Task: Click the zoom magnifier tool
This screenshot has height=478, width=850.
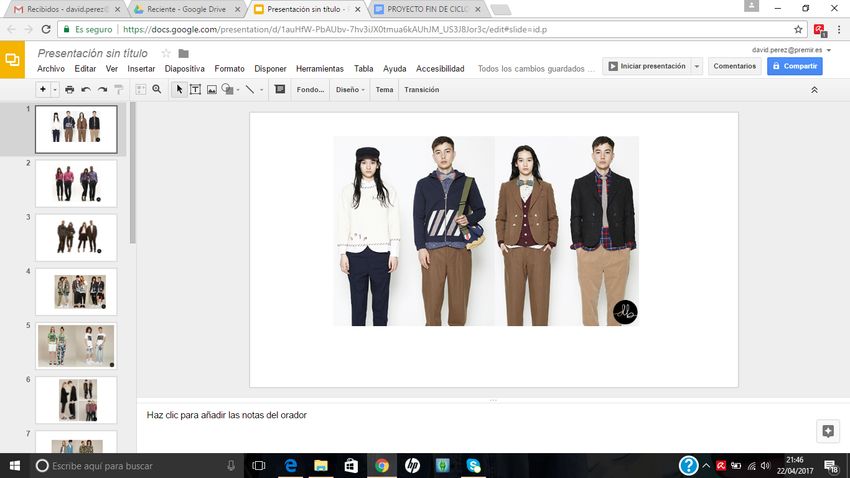Action: (157, 89)
